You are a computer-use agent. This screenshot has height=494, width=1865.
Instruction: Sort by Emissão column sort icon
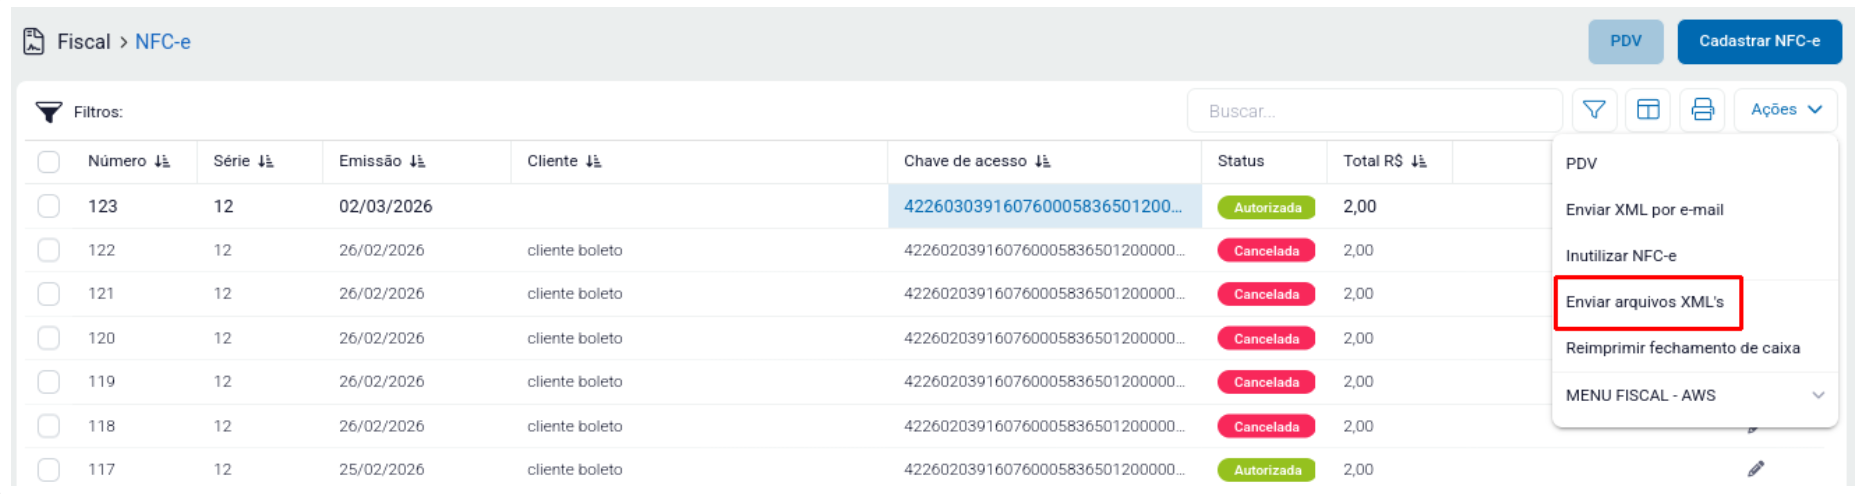coord(417,161)
